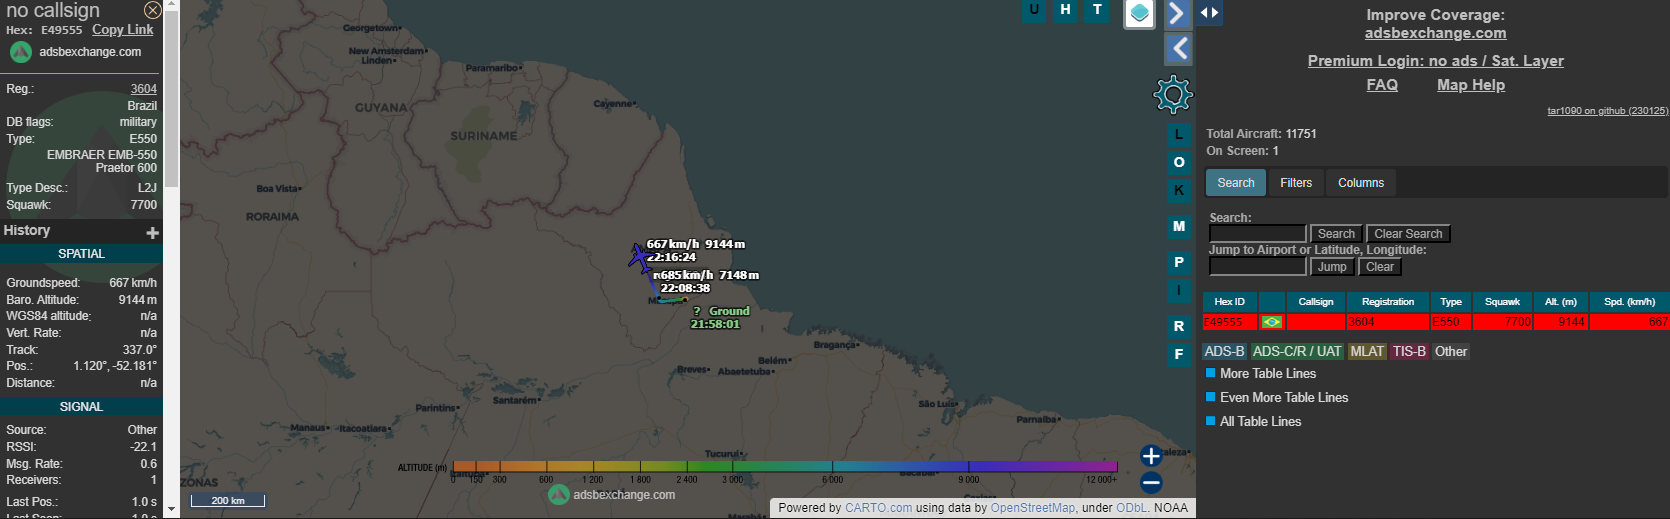Expand the History section with plus icon
Image resolution: width=1670 pixels, height=519 pixels.
(x=153, y=233)
